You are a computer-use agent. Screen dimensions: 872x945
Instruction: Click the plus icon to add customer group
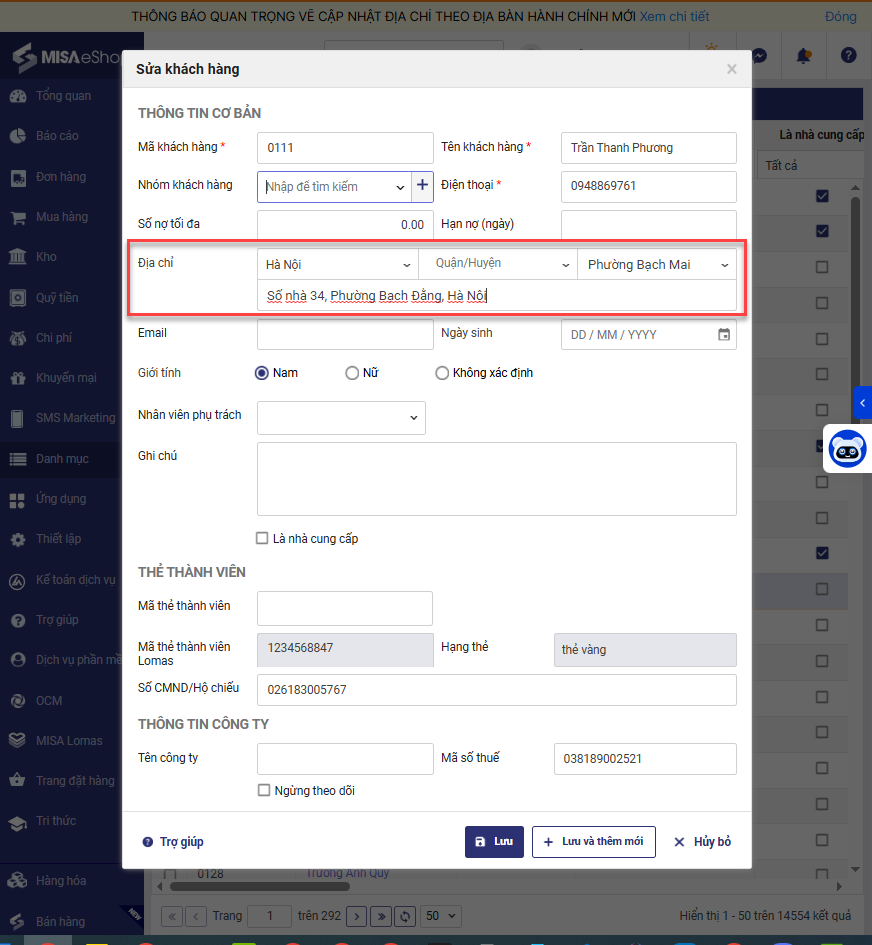tap(422, 185)
